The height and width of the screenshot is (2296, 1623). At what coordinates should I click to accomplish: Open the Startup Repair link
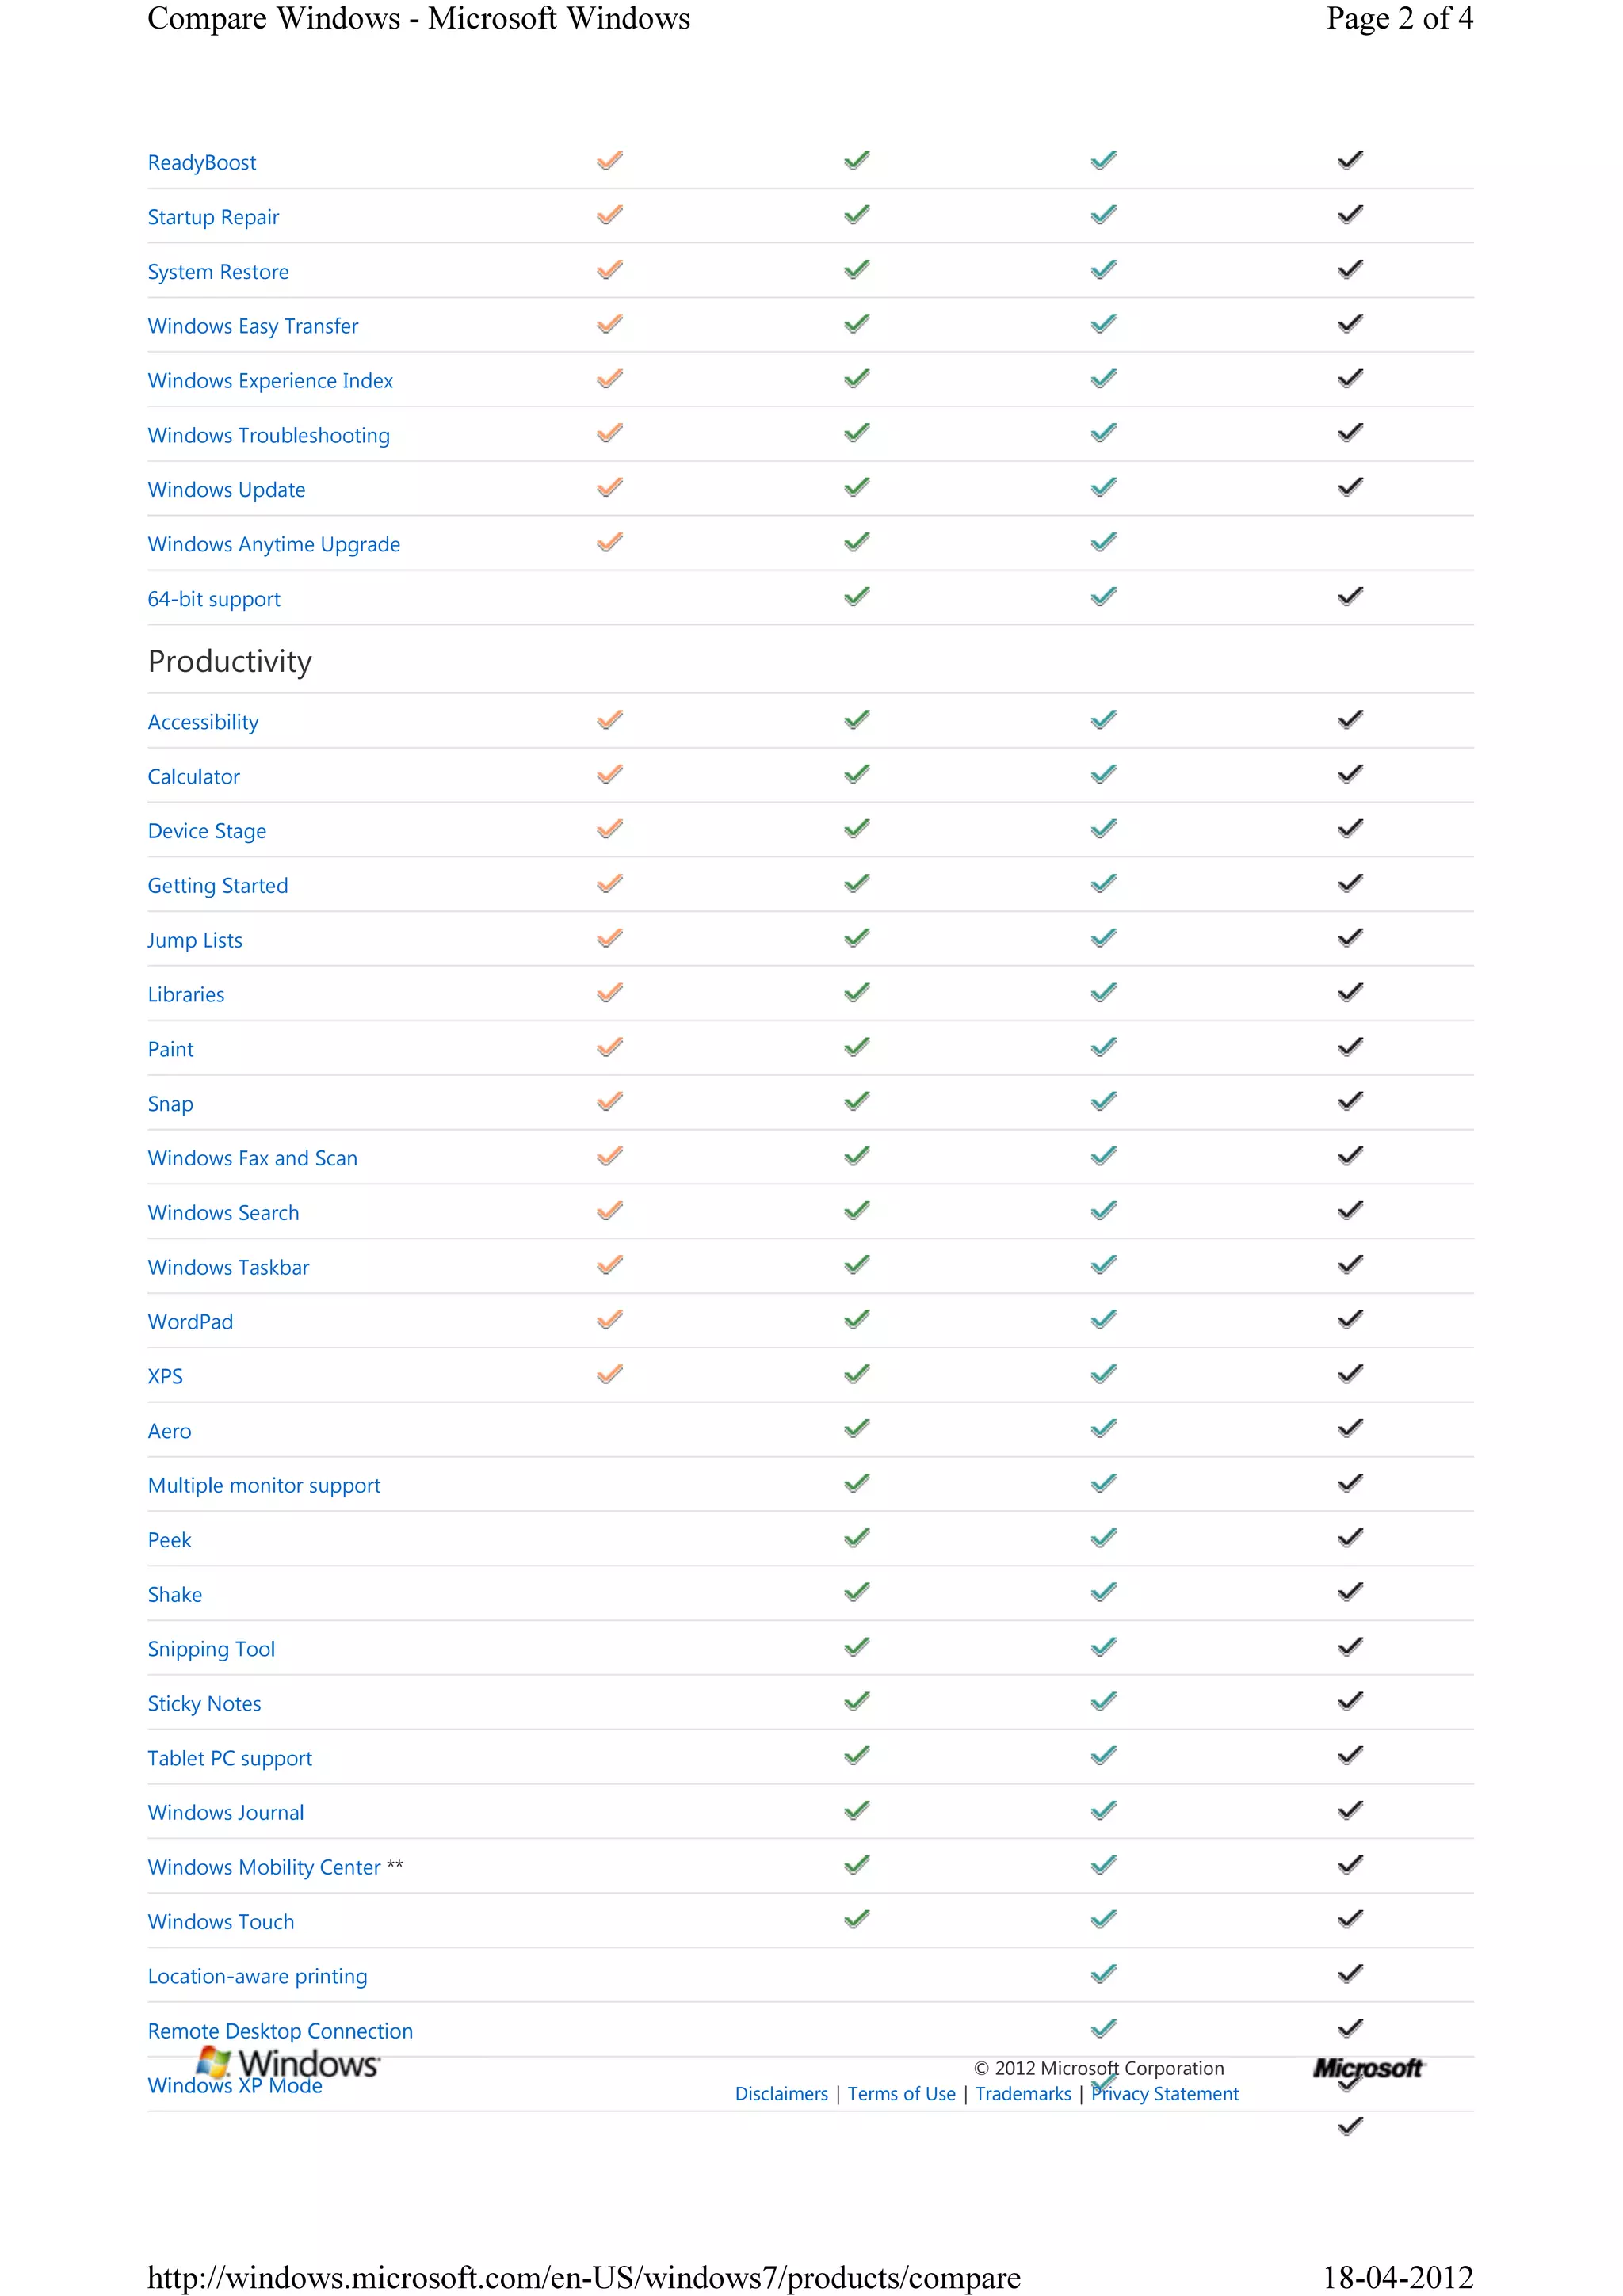click(213, 217)
